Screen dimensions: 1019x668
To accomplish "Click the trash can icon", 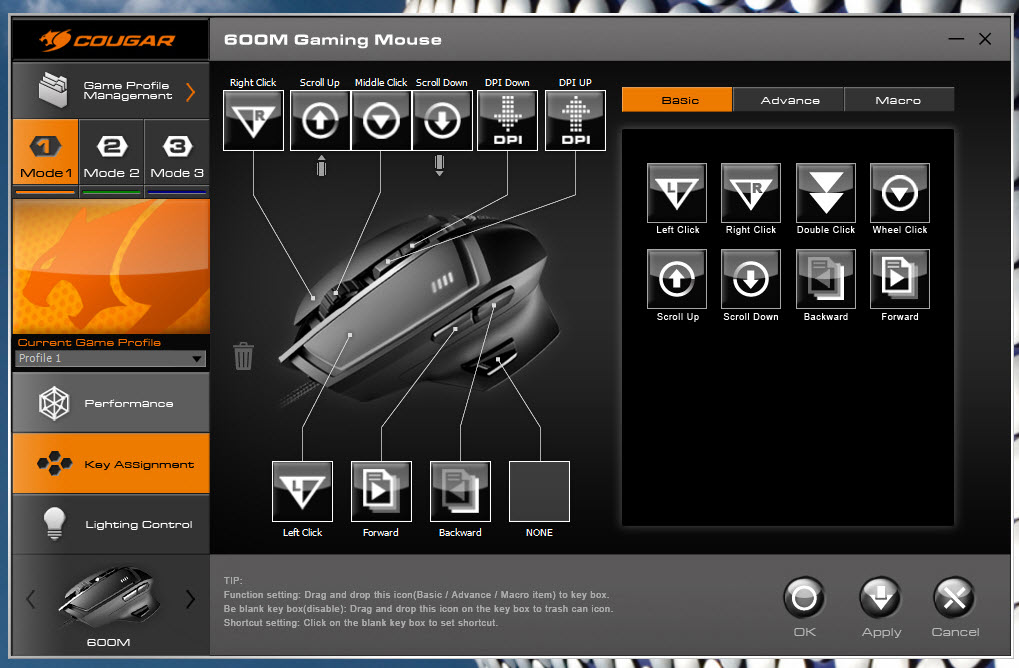I will coord(243,356).
